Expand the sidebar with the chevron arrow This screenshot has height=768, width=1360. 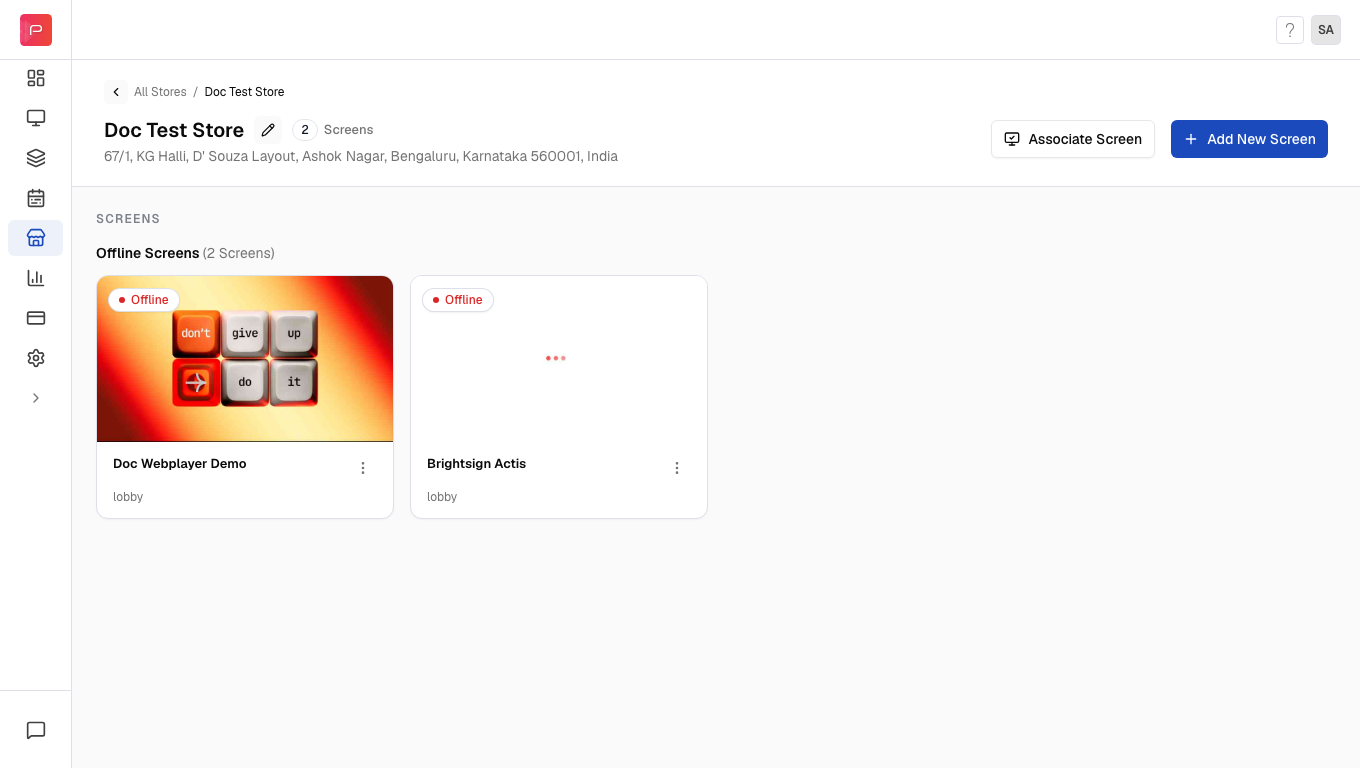pos(36,398)
